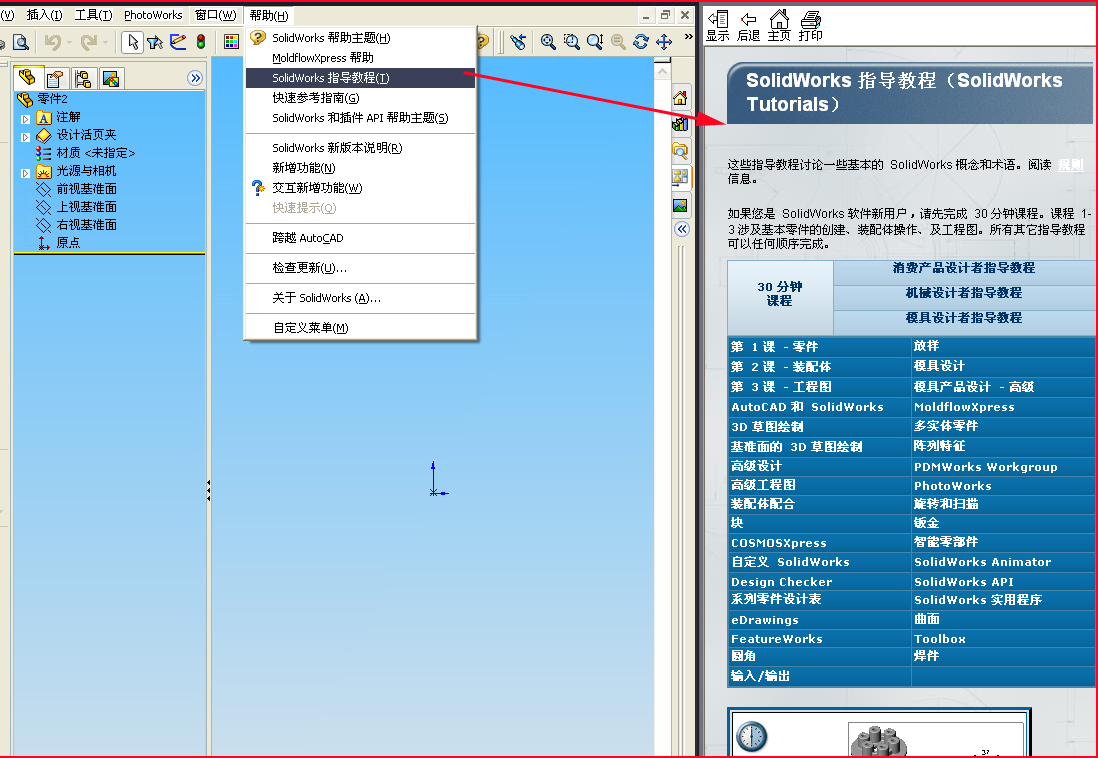Click the Redo arrow icon
Image resolution: width=1098 pixels, height=758 pixels.
pos(88,43)
